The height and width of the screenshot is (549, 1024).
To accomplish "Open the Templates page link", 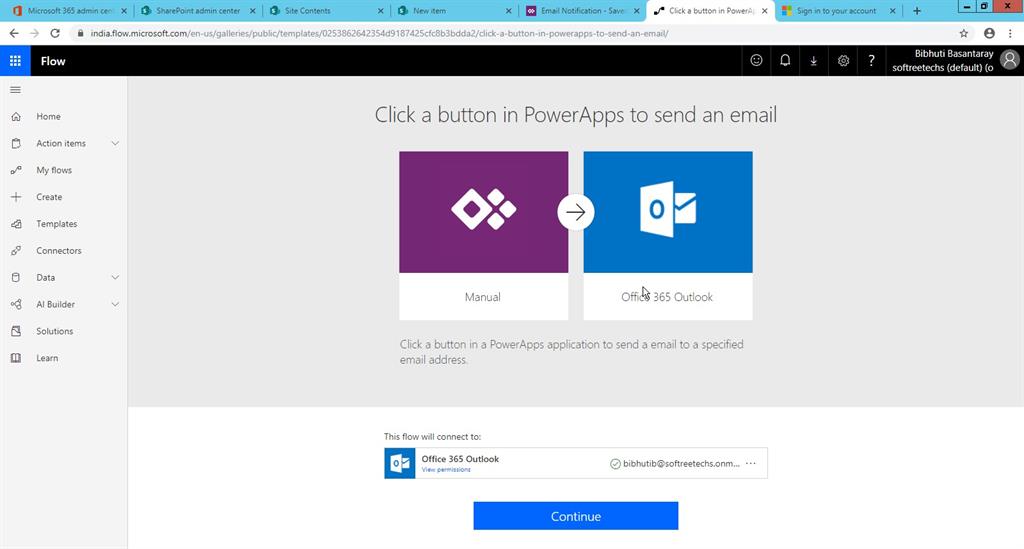I will pos(57,223).
